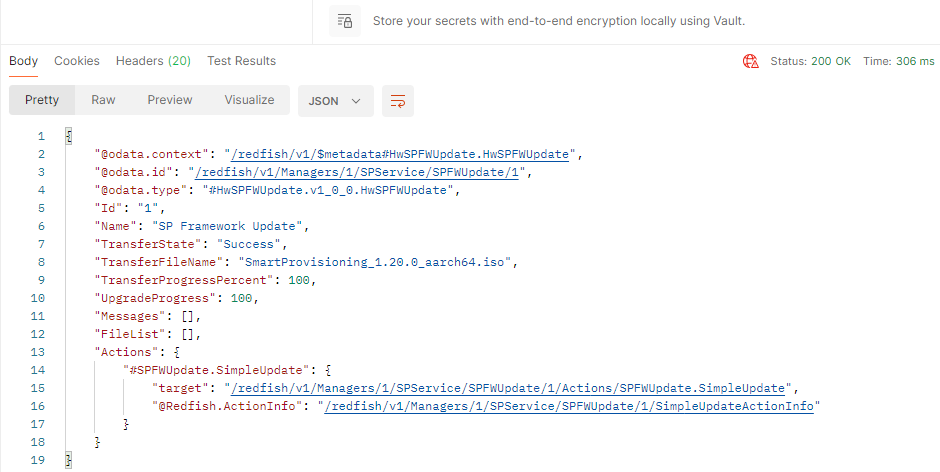Open the @odata.context metadata link

pos(400,154)
